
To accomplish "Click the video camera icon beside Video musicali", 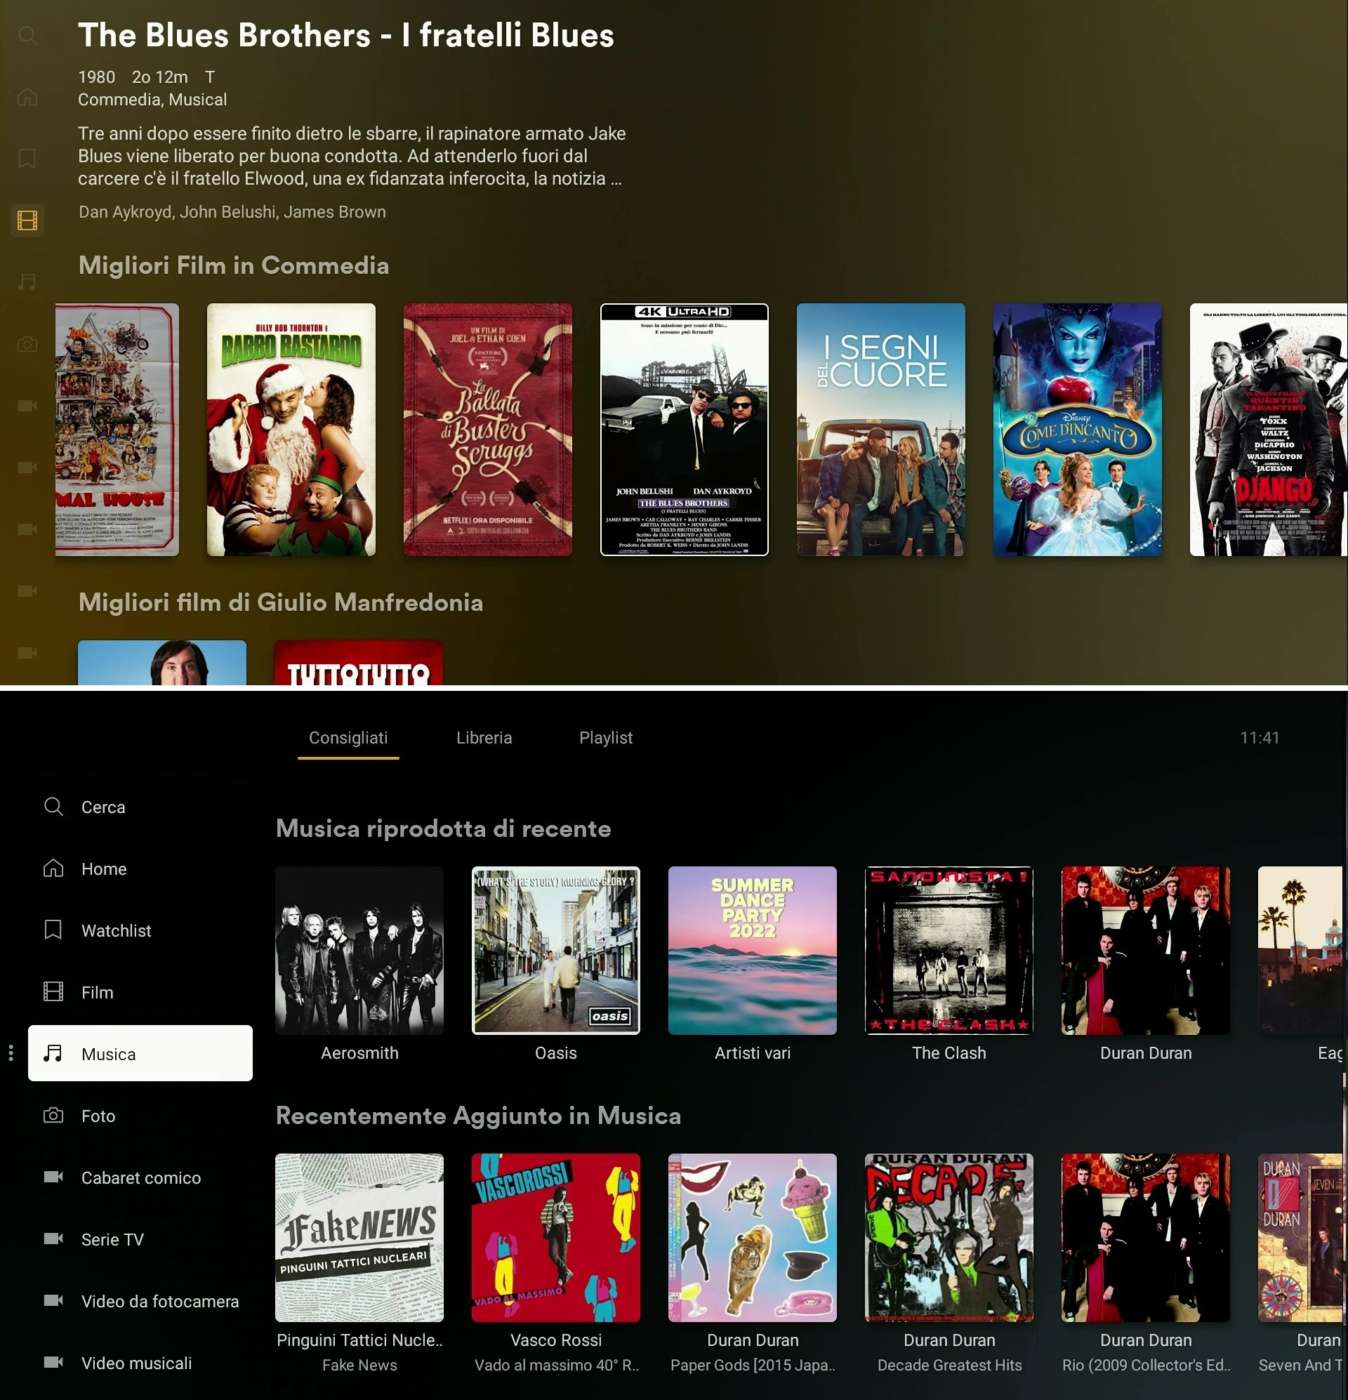I will point(54,1362).
